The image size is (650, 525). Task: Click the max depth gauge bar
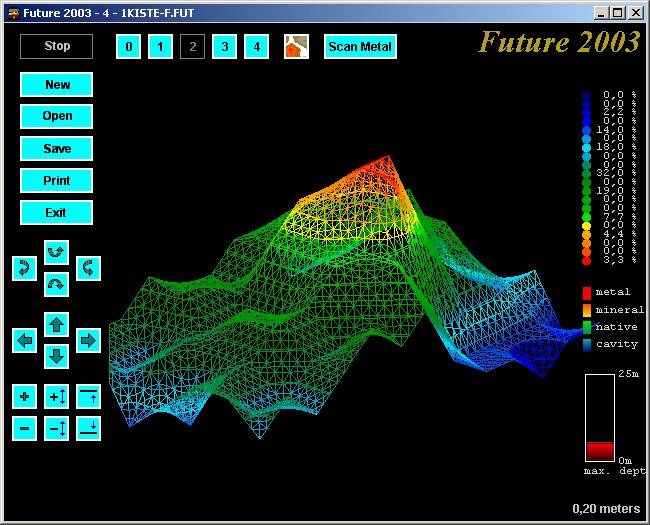click(600, 418)
